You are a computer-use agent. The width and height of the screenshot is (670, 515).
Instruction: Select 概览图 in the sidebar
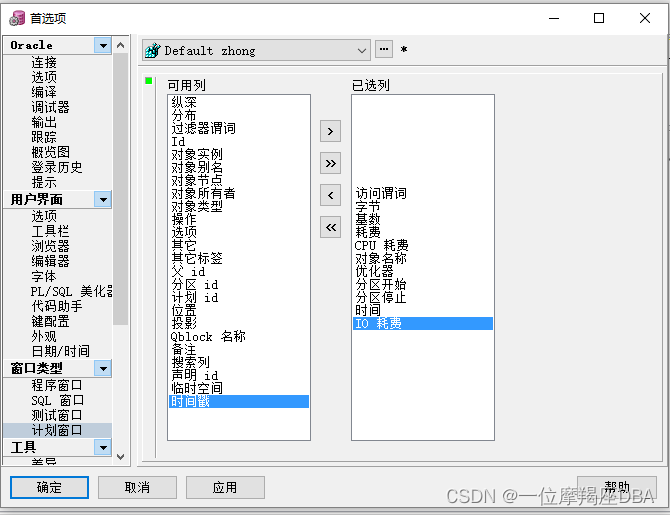pos(50,152)
